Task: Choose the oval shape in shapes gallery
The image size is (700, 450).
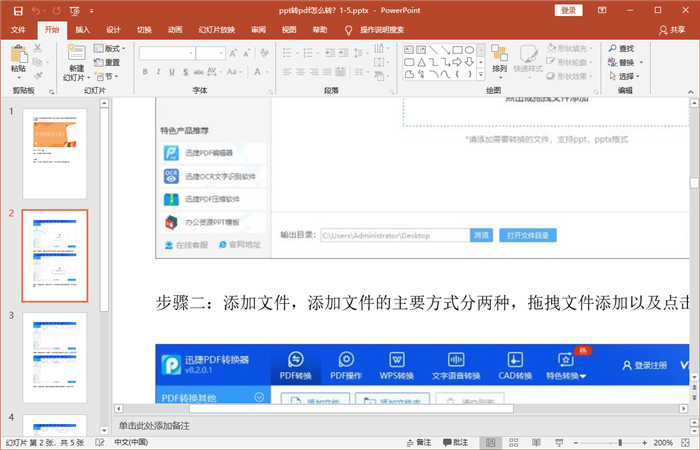Action: (x=469, y=50)
